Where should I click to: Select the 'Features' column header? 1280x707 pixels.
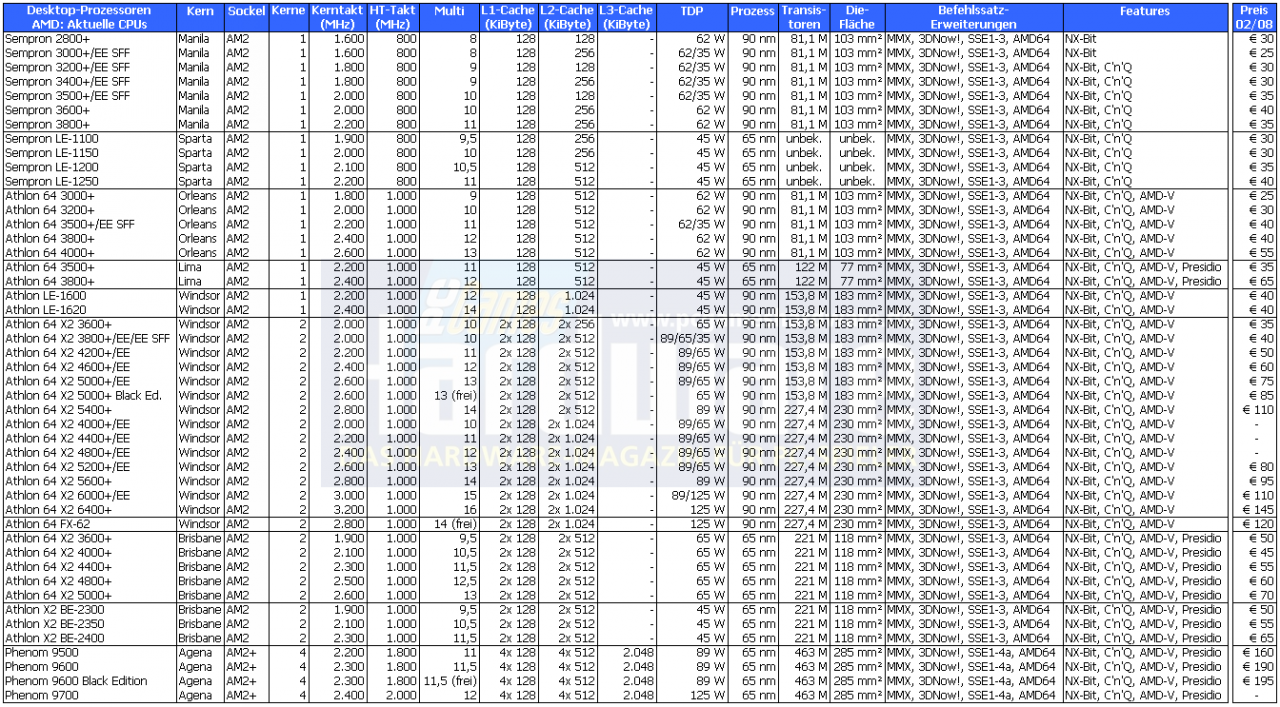pyautogui.click(x=1145, y=17)
